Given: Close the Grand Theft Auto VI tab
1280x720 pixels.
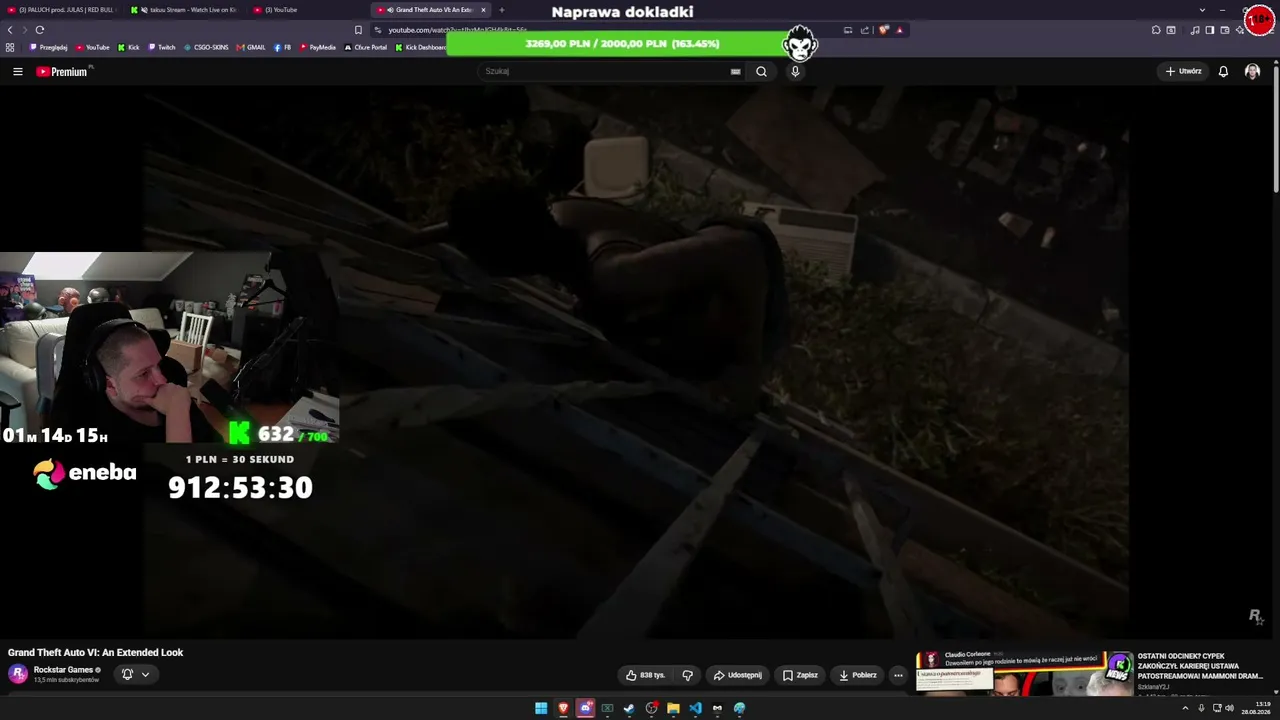Looking at the screenshot, I should [483, 10].
